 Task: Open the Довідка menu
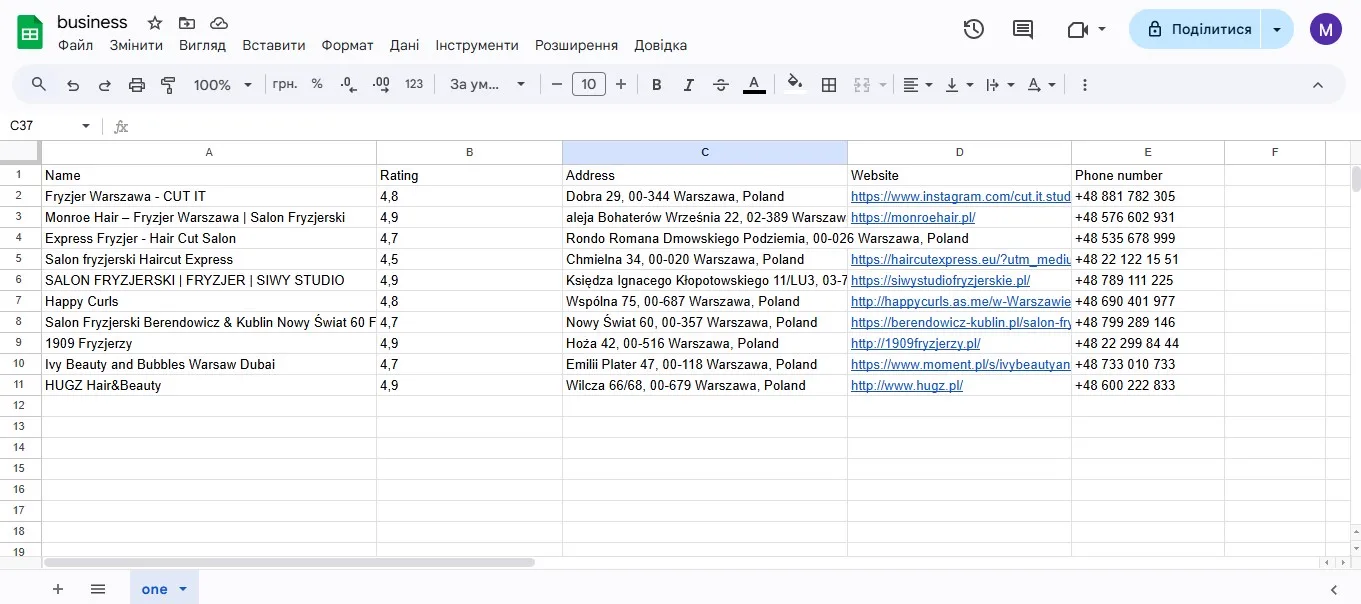[661, 45]
